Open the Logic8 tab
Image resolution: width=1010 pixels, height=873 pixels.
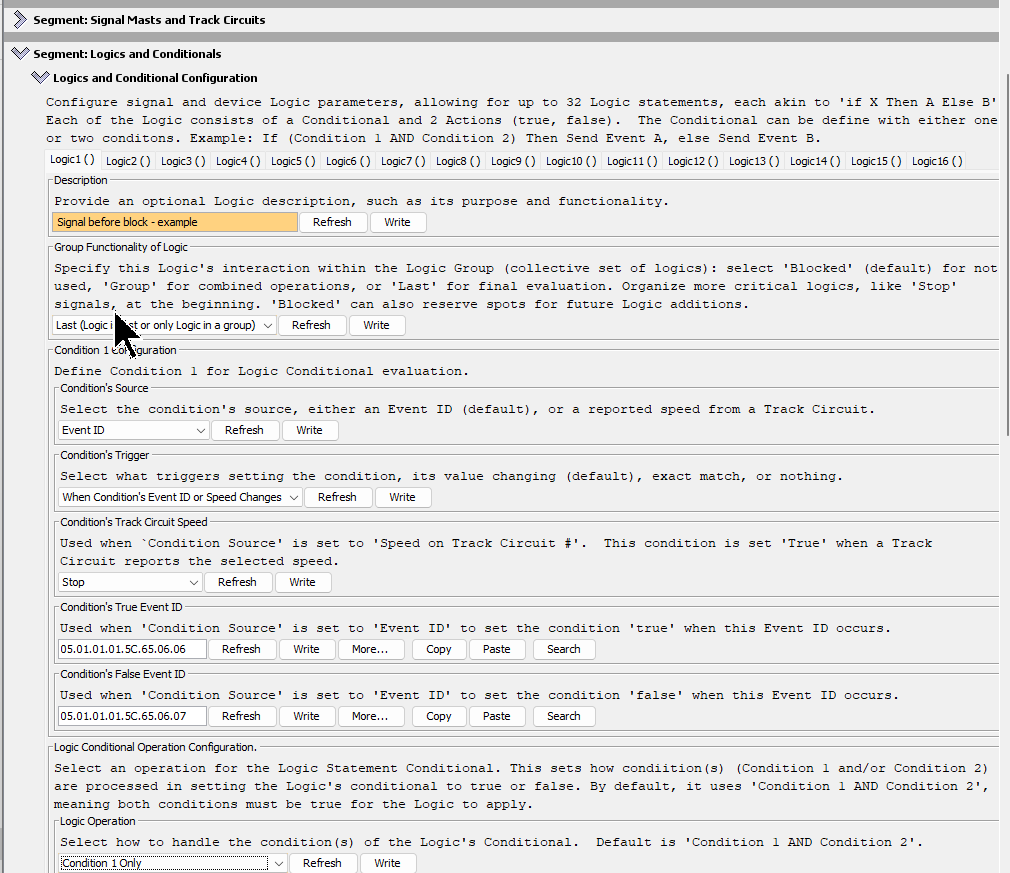458,161
